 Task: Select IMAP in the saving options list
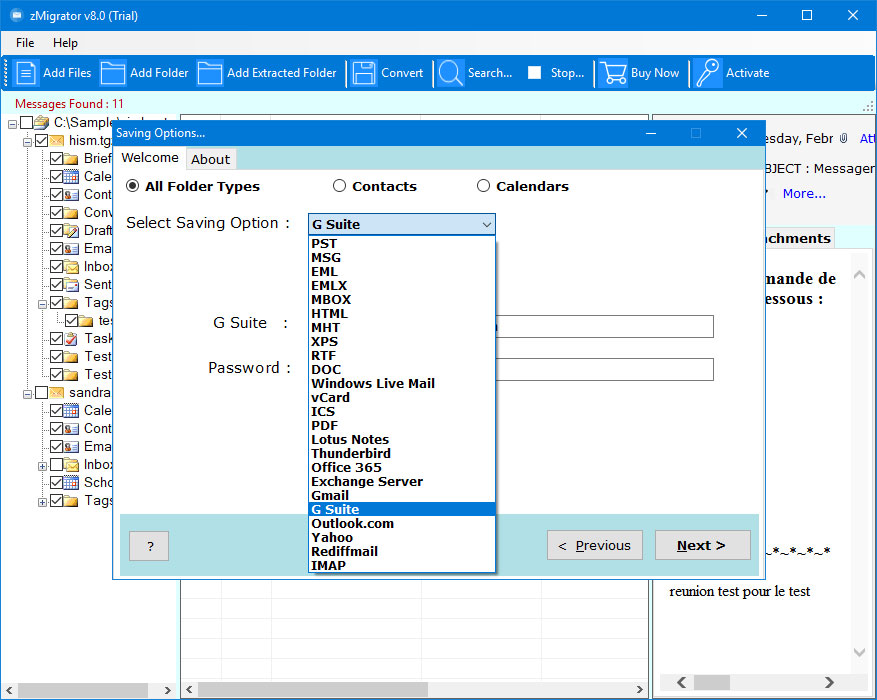coord(402,565)
